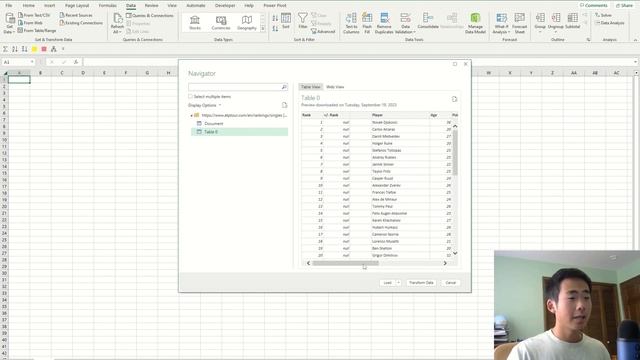640x360 pixels.
Task: Click the Refresh All icon
Action: click(x=118, y=23)
